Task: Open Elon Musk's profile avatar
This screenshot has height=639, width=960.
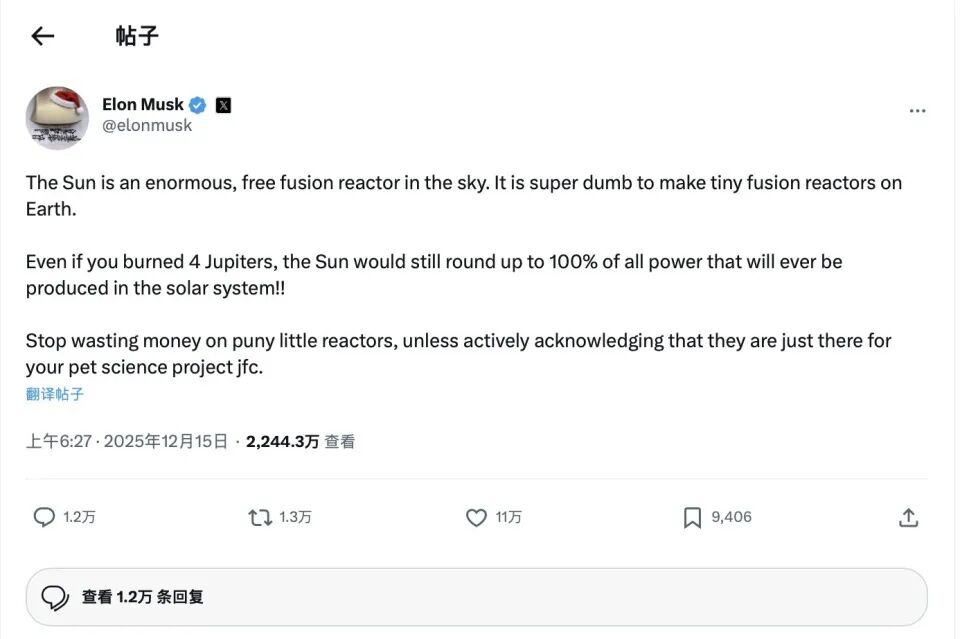Action: (x=57, y=117)
